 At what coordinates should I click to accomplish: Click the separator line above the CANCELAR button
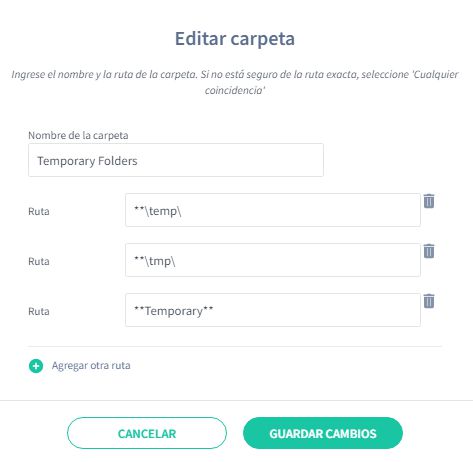pos(236,400)
